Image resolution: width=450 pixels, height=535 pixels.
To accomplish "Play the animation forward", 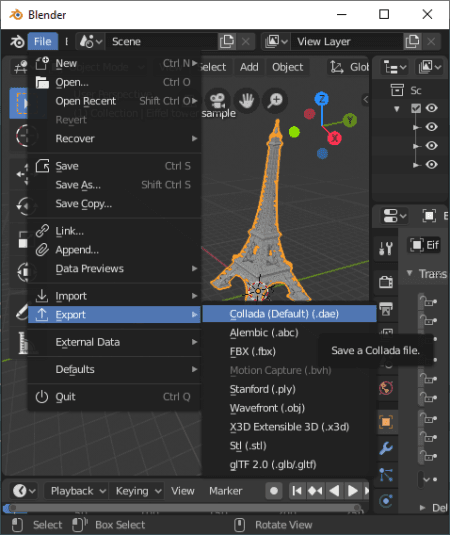I will tap(353, 491).
